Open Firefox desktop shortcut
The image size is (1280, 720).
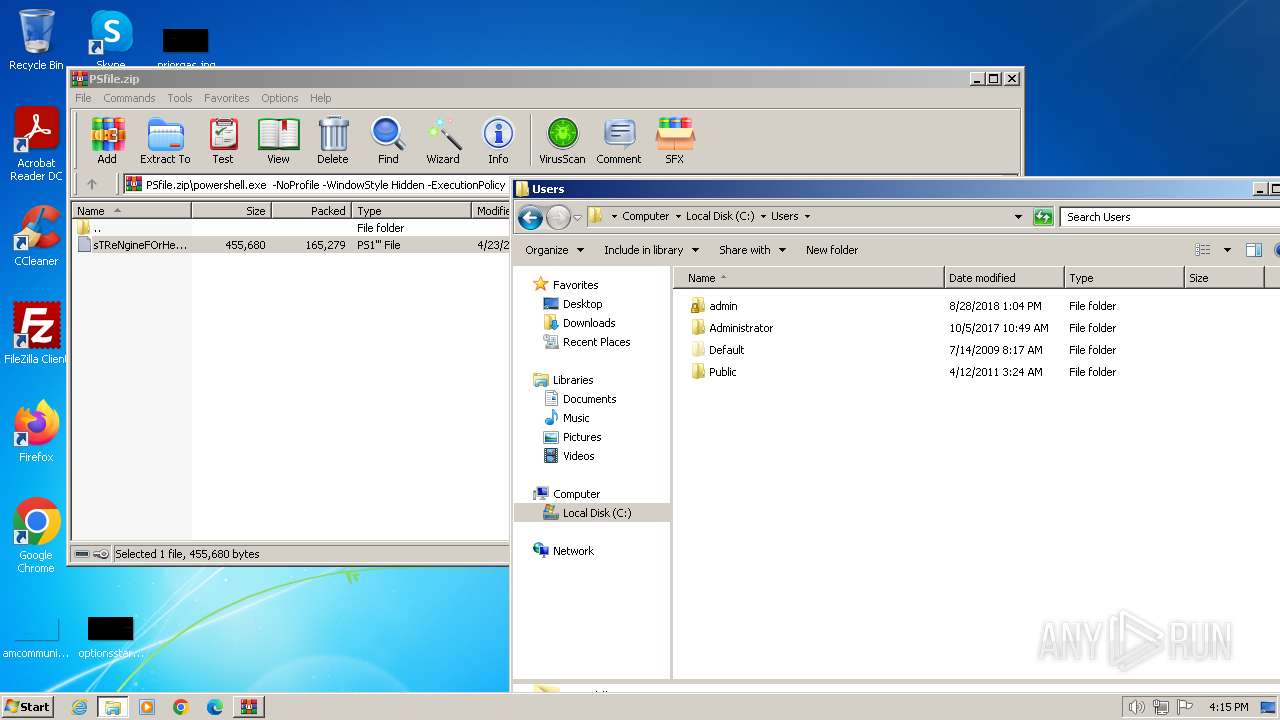pyautogui.click(x=36, y=432)
